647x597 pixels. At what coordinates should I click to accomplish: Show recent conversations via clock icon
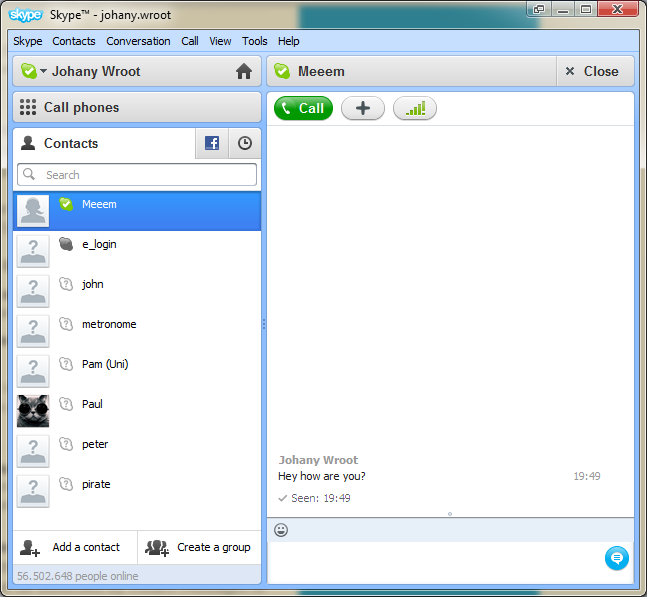click(245, 144)
